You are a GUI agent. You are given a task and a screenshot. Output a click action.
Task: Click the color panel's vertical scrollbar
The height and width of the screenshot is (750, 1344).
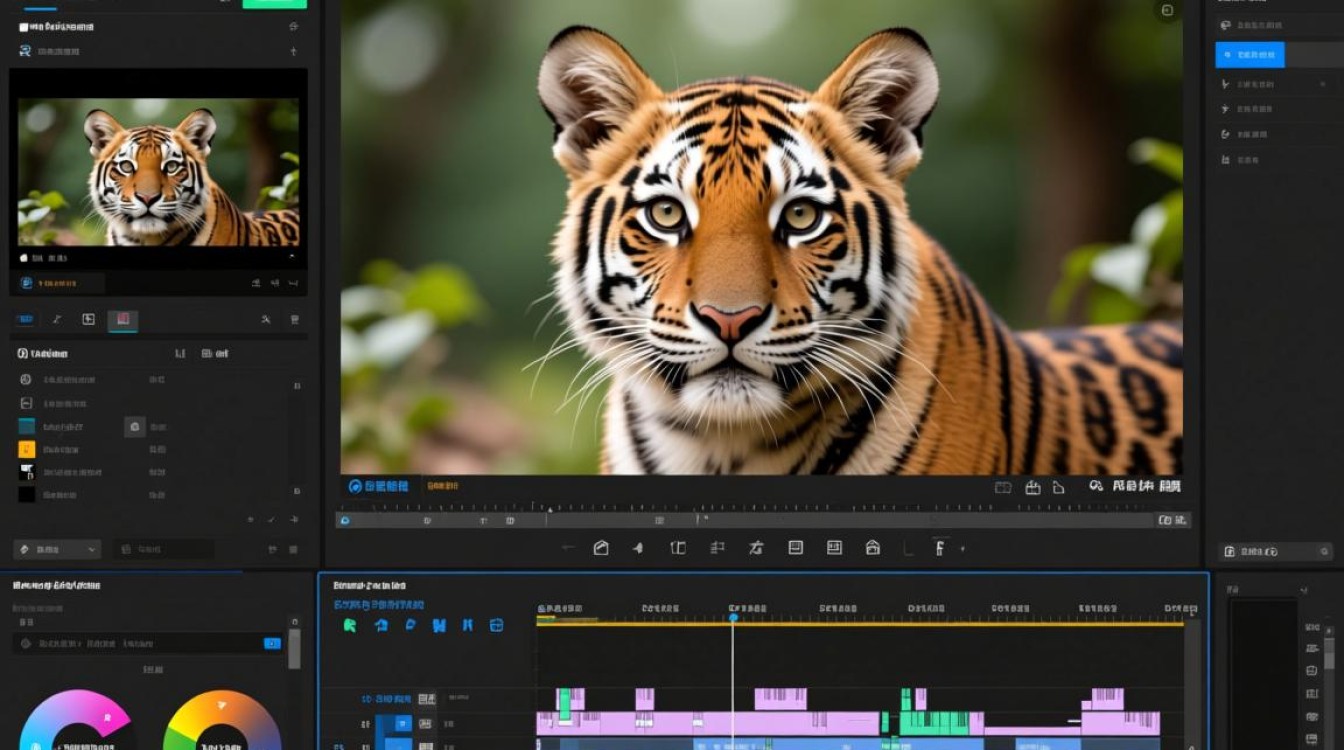pyautogui.click(x=294, y=648)
